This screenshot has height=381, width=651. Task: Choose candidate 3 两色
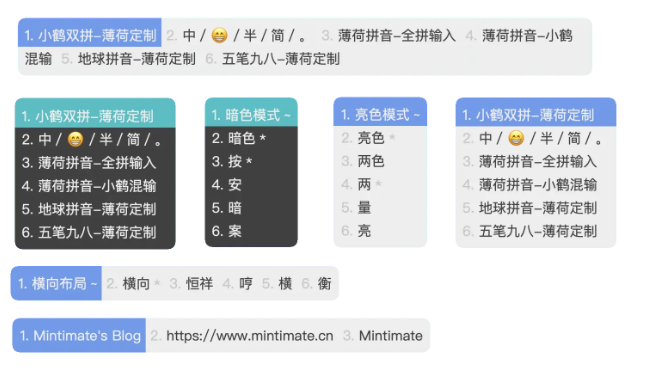point(380,161)
